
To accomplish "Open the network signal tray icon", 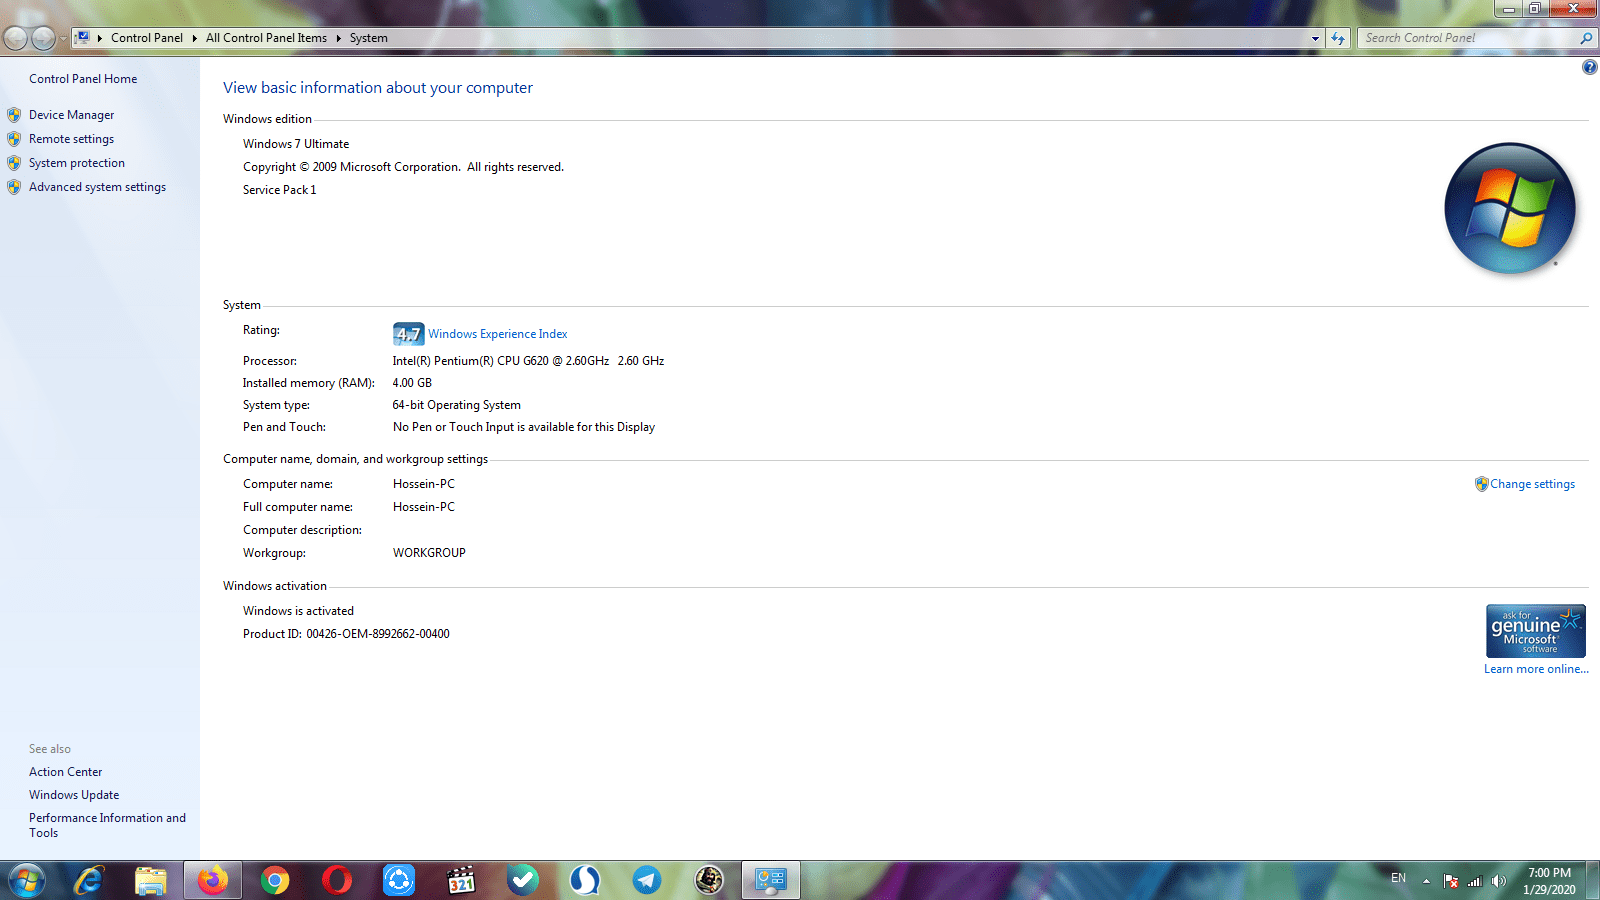I will tap(1474, 881).
